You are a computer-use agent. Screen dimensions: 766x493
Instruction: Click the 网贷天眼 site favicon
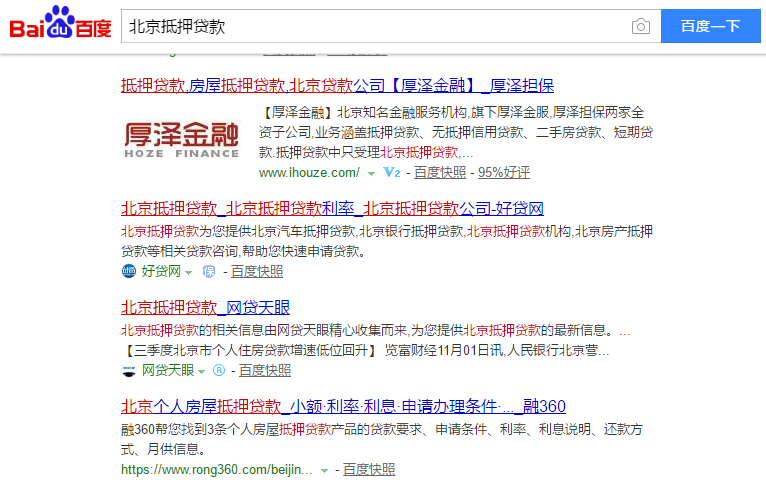[128, 371]
